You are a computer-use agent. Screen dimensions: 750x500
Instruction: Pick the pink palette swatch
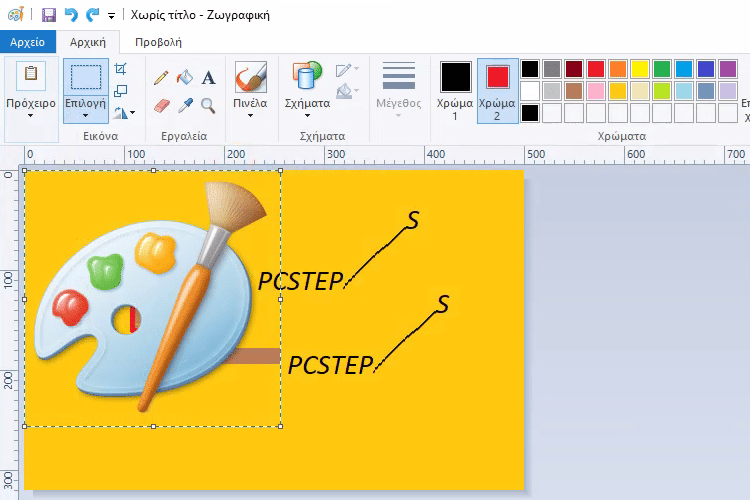(596, 91)
